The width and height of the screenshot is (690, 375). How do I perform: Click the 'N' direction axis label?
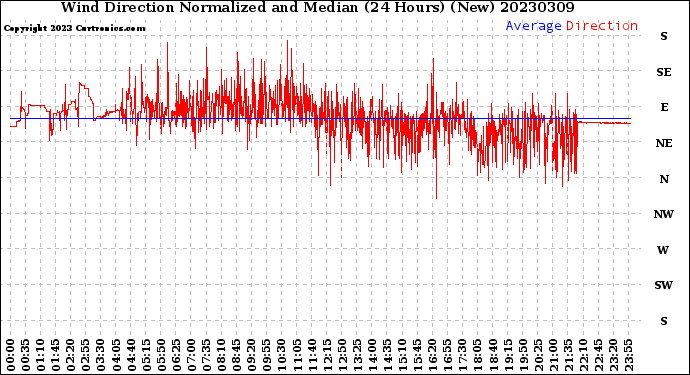(664, 179)
